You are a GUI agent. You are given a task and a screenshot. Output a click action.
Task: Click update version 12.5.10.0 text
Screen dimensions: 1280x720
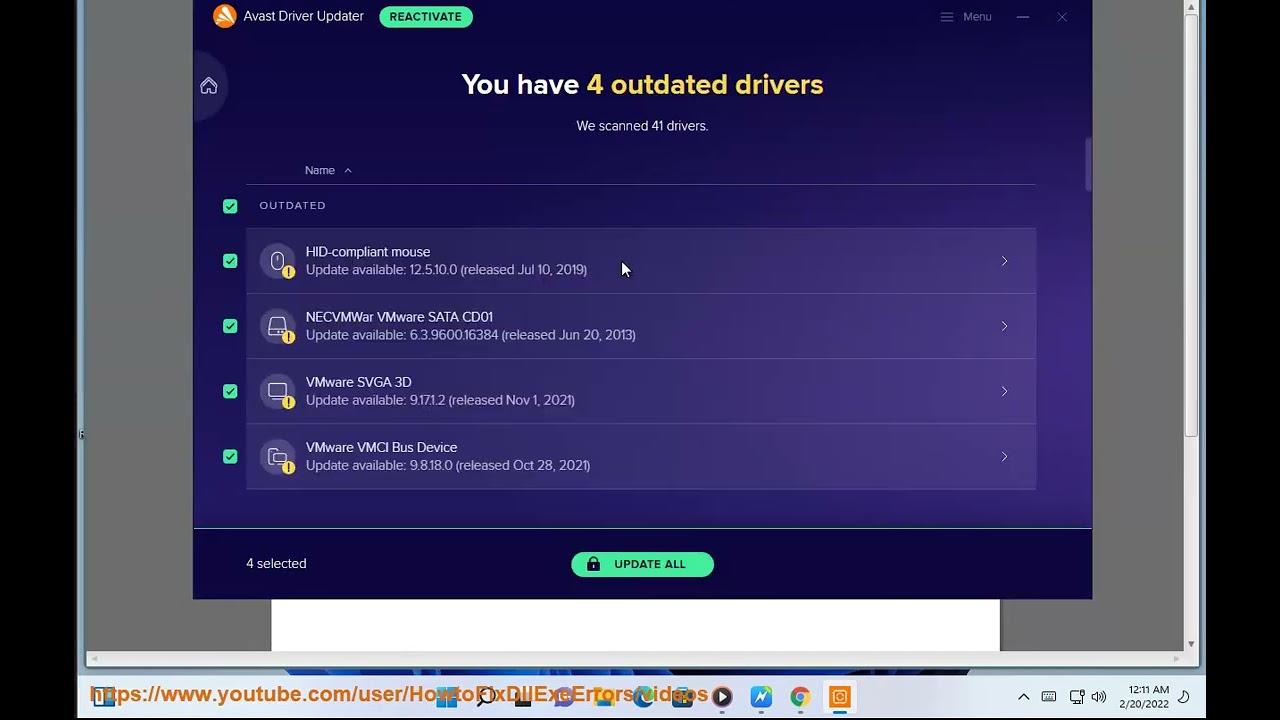[446, 270]
